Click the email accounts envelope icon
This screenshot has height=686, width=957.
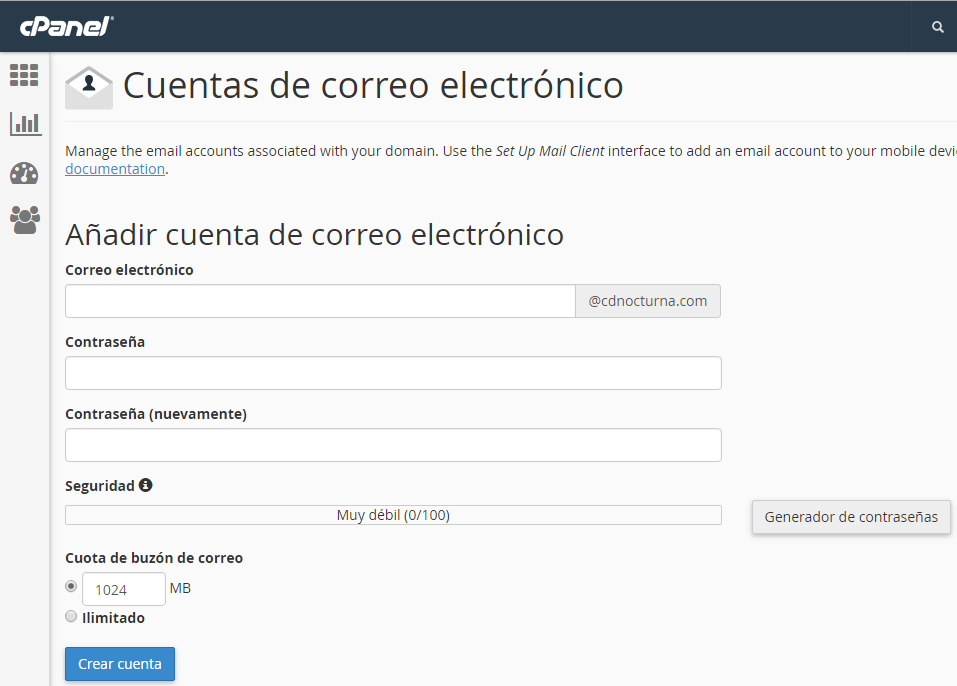89,87
